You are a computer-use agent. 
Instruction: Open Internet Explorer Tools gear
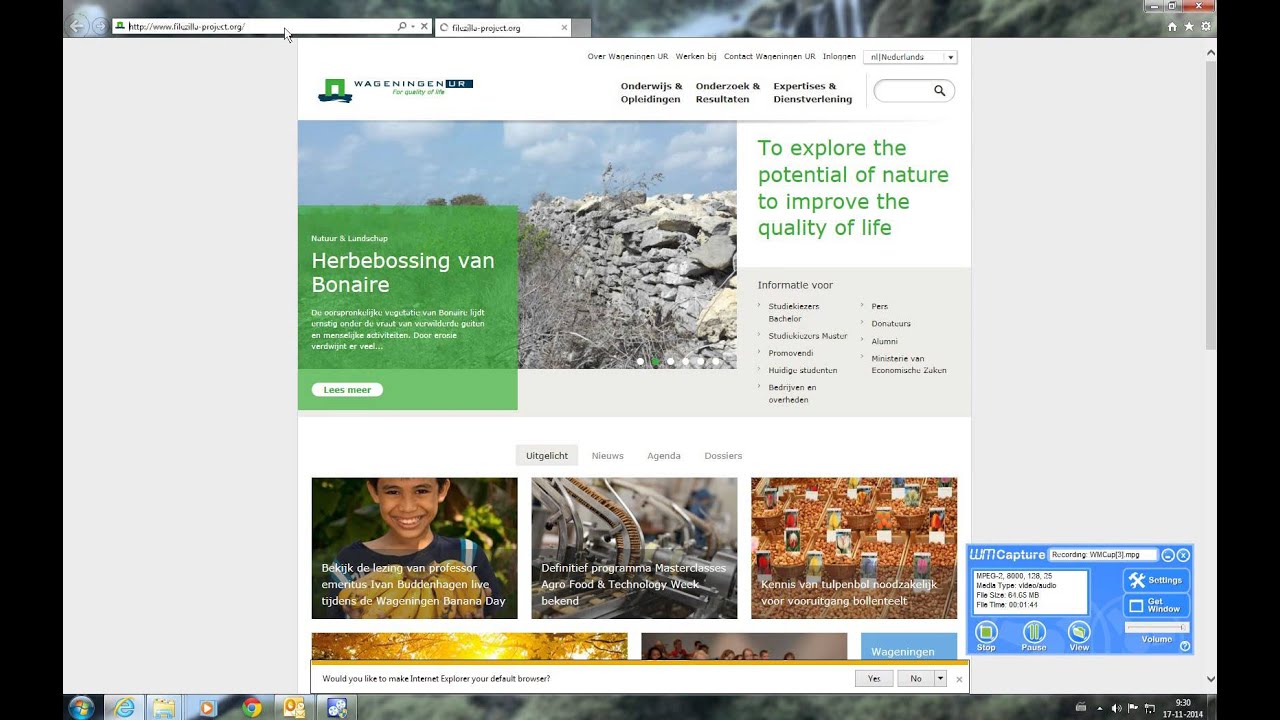coord(1205,27)
